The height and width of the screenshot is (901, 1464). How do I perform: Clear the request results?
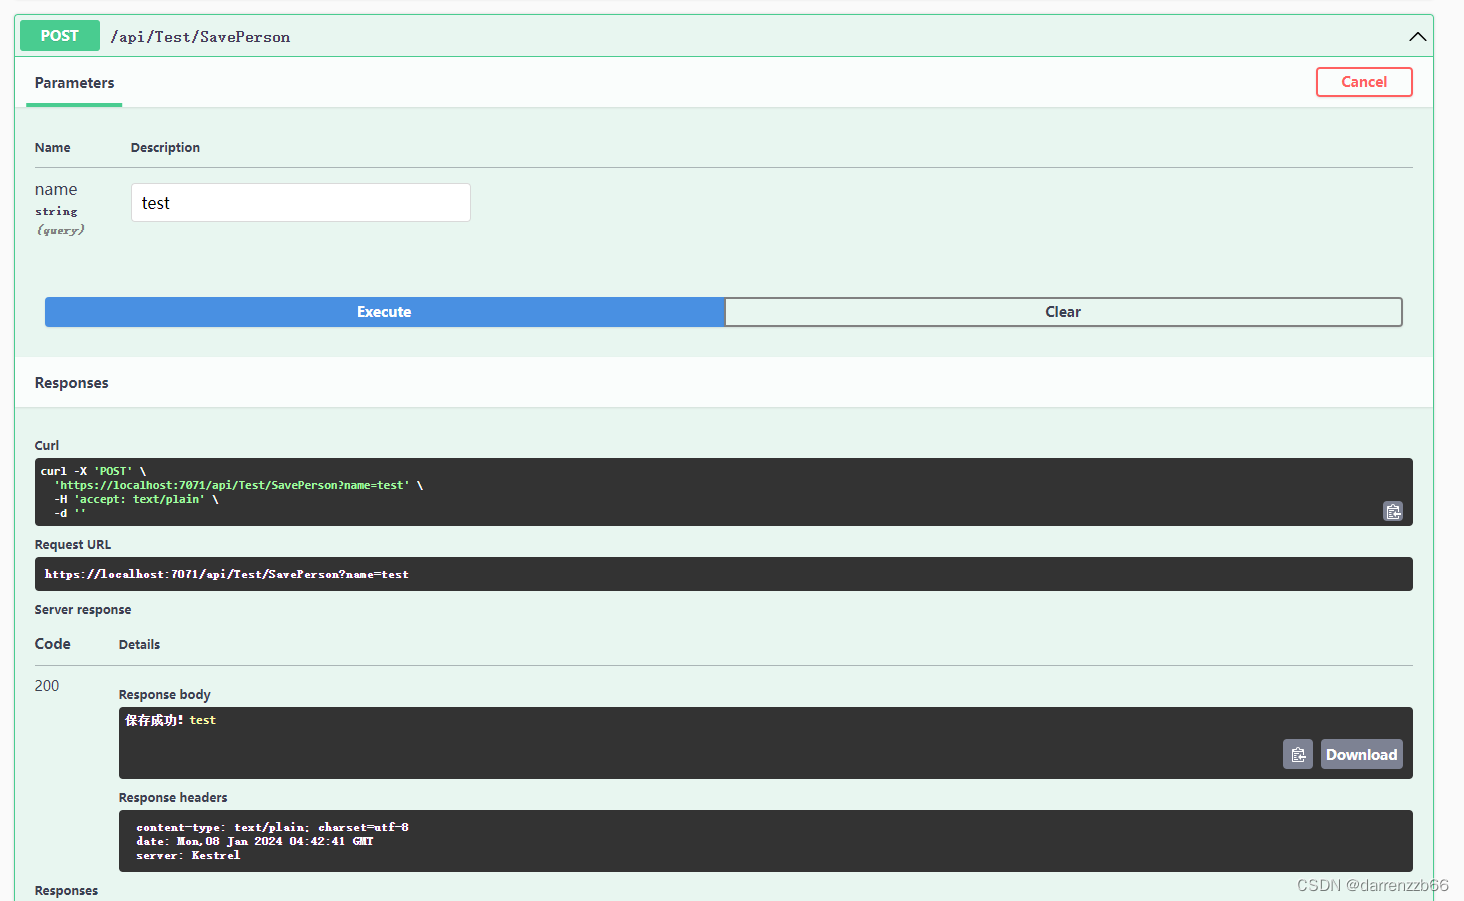coord(1063,311)
